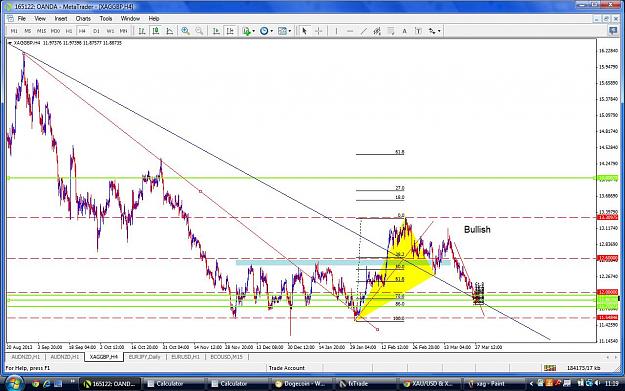The height and width of the screenshot is (391, 625).
Task: Select the trendline drawing tool
Action: click(364, 31)
